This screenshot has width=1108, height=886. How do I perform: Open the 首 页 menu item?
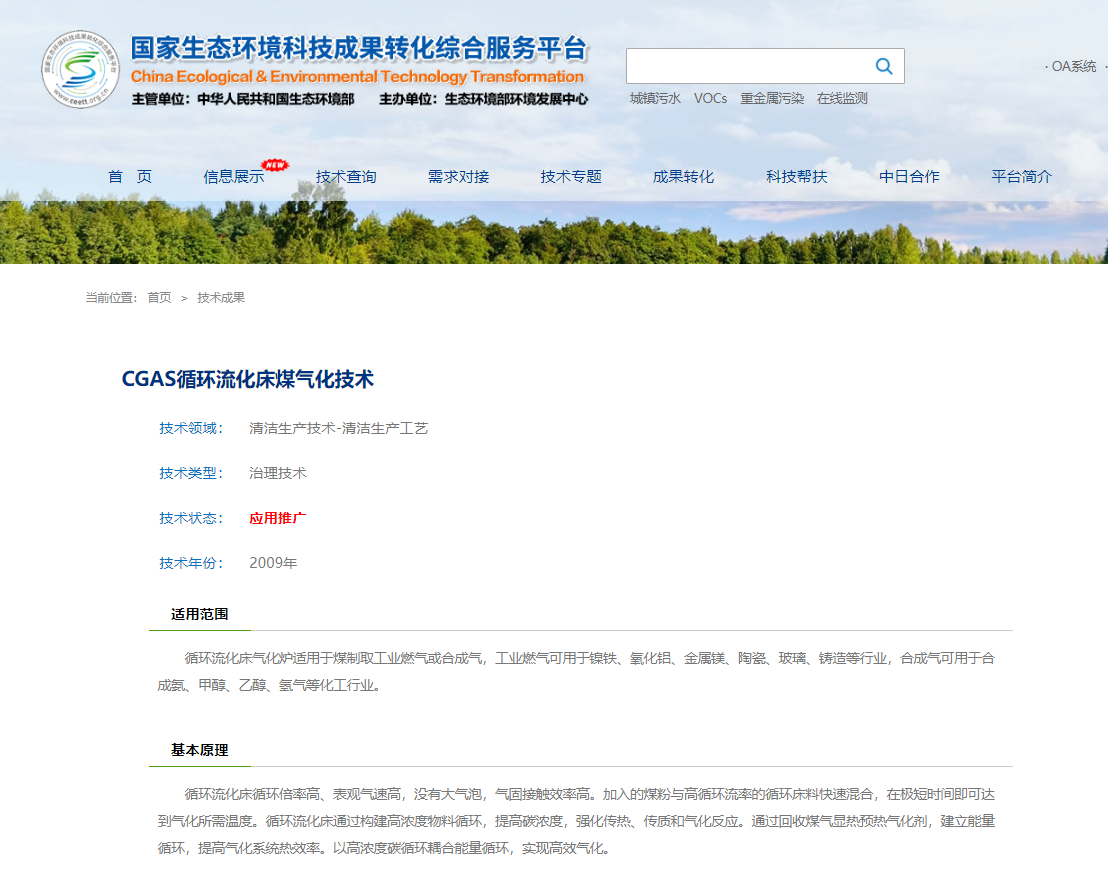[x=130, y=177]
